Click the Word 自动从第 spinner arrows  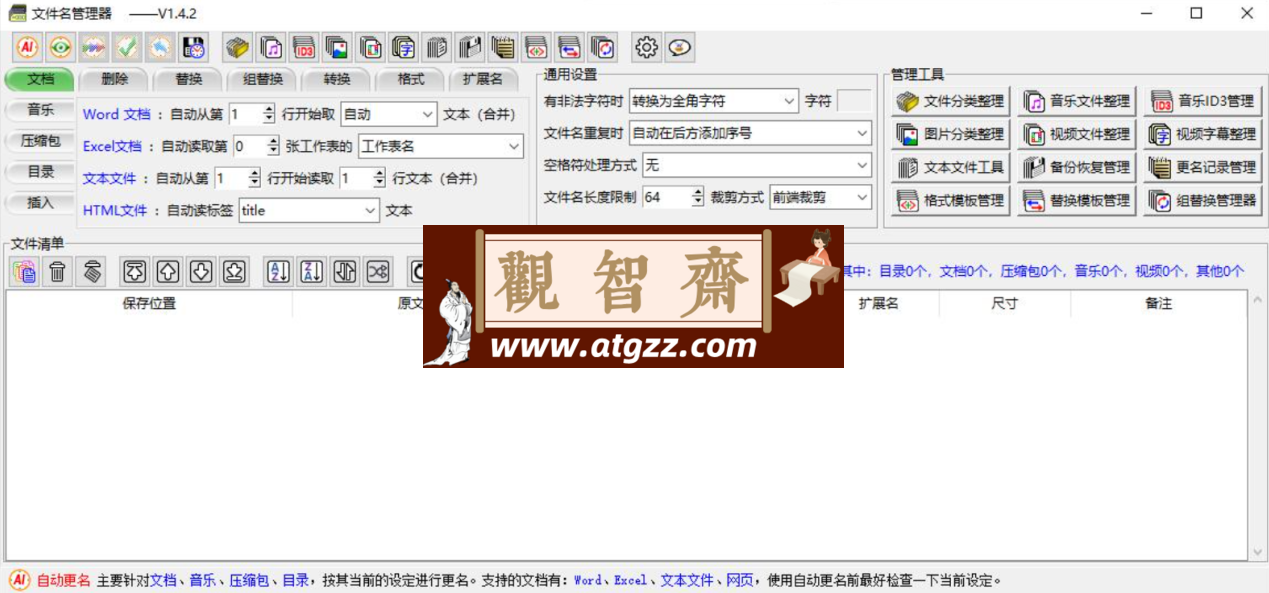(x=268, y=114)
